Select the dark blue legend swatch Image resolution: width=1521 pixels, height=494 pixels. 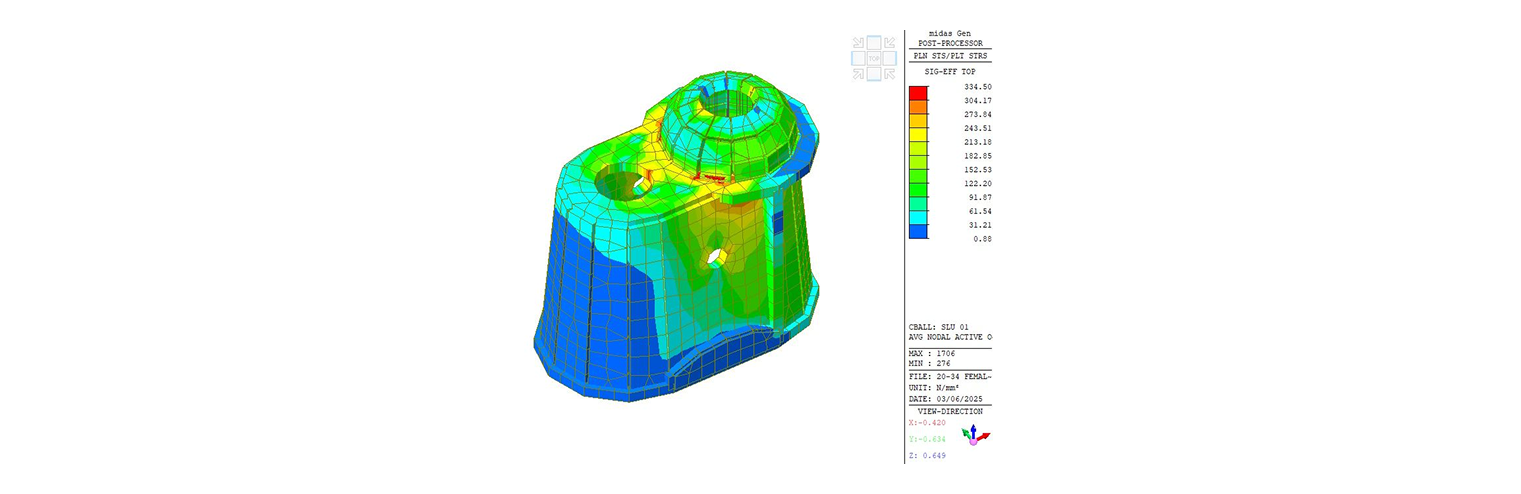click(x=917, y=232)
